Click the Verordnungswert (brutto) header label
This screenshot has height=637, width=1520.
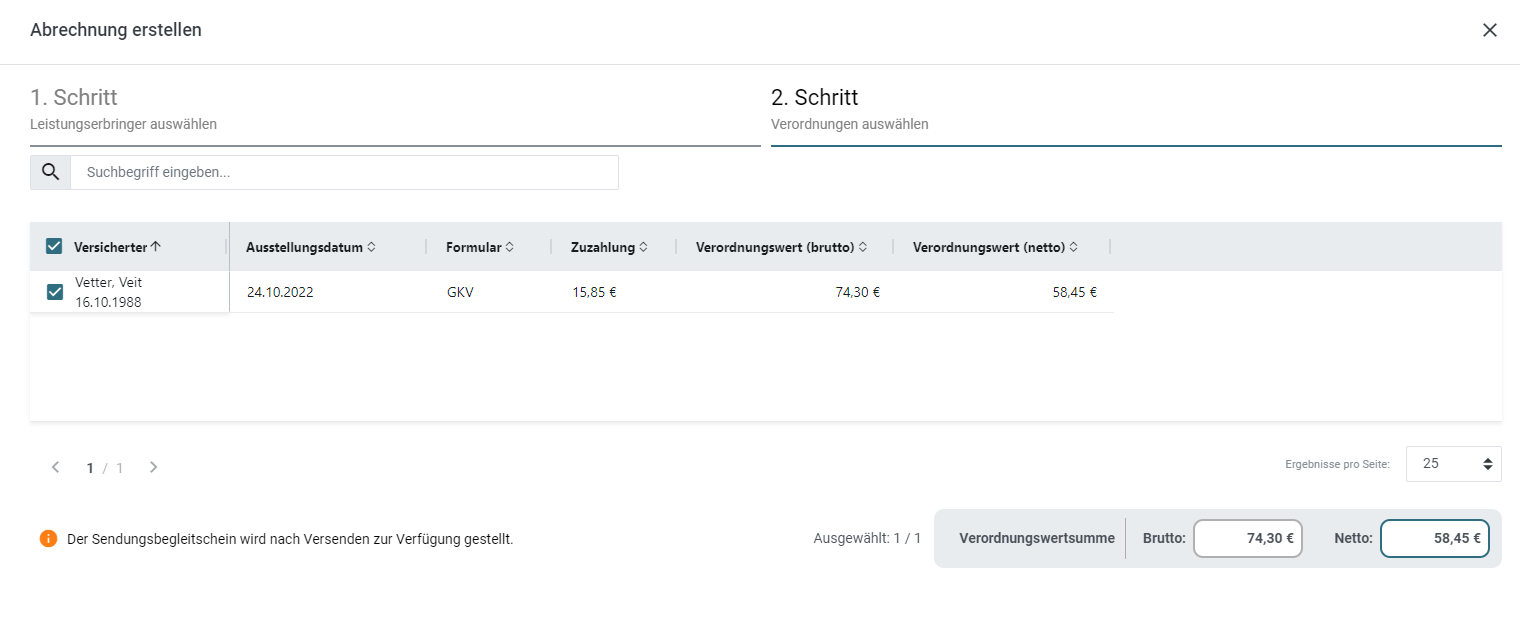pos(775,247)
